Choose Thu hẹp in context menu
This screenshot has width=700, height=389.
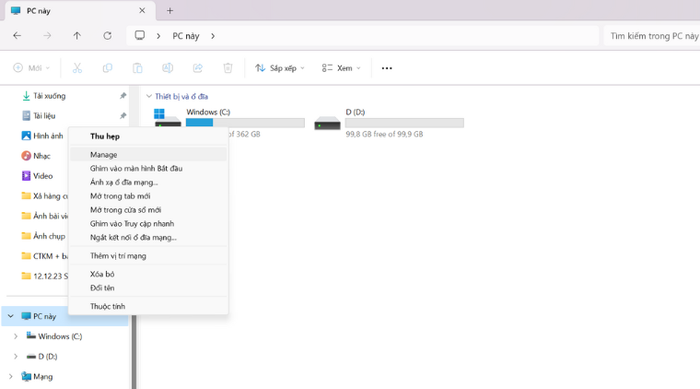coord(148,136)
